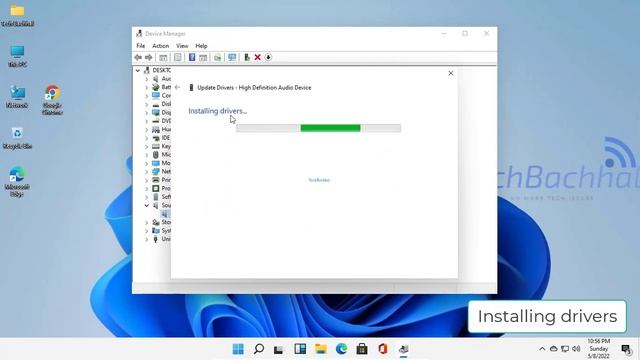Image resolution: width=640 pixels, height=360 pixels.
Task: Expand the Disk drives category chevron
Action: click(147, 104)
